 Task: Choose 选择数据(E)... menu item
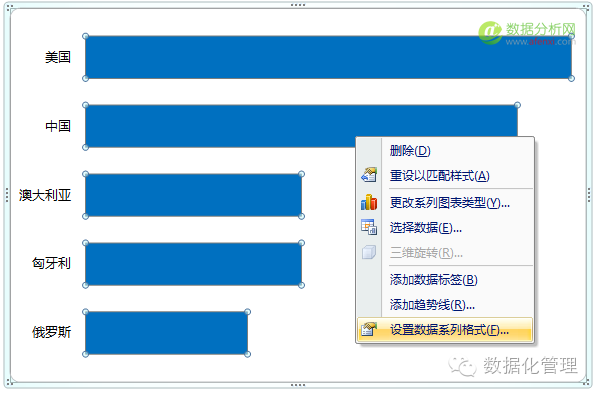425,228
